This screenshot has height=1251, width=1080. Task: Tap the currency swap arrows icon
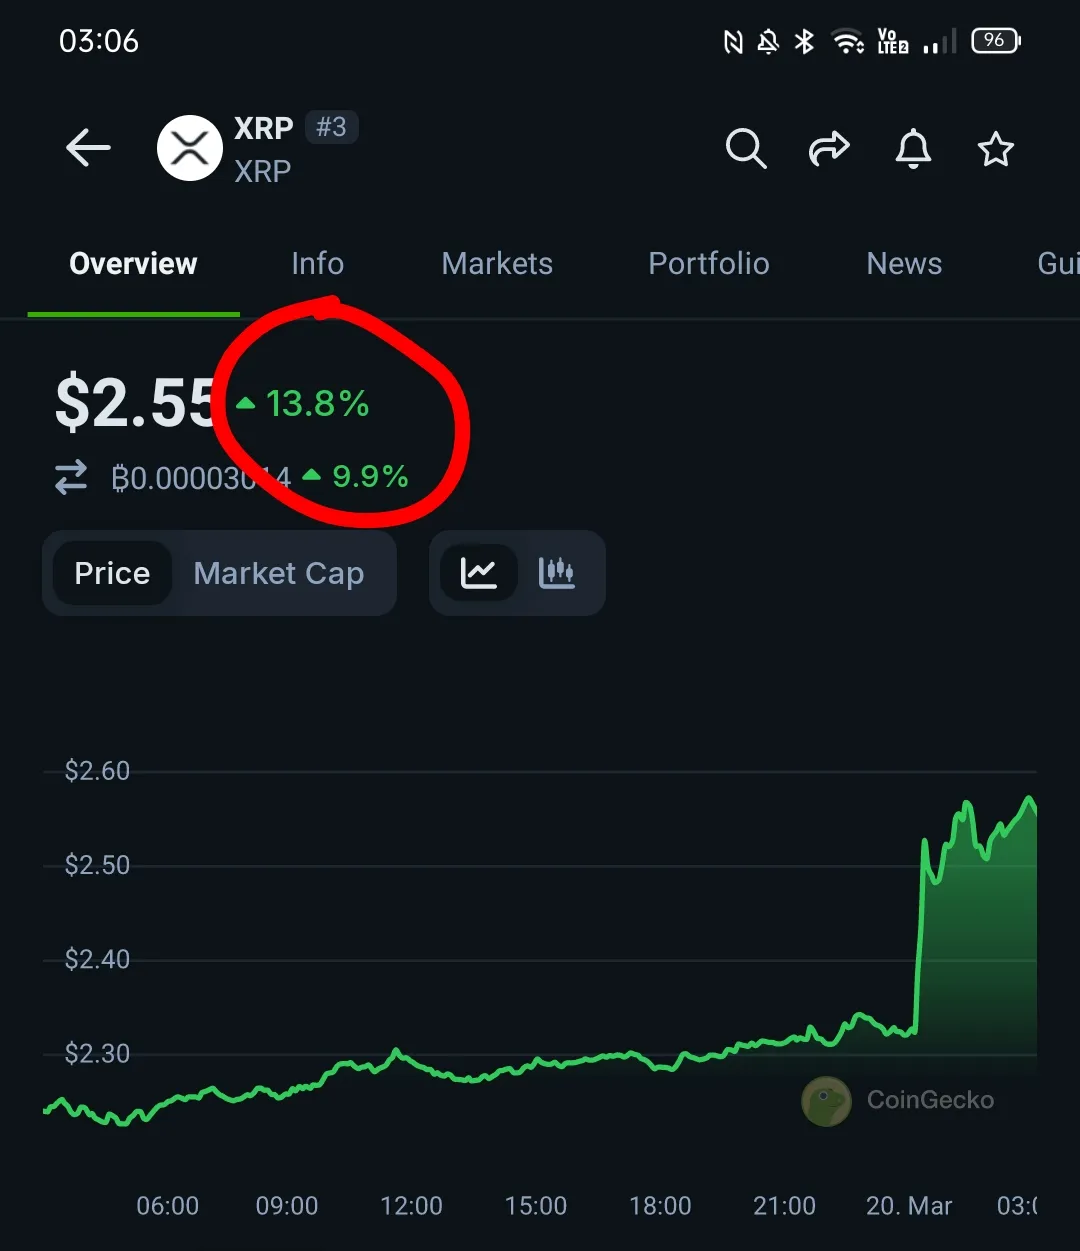71,477
